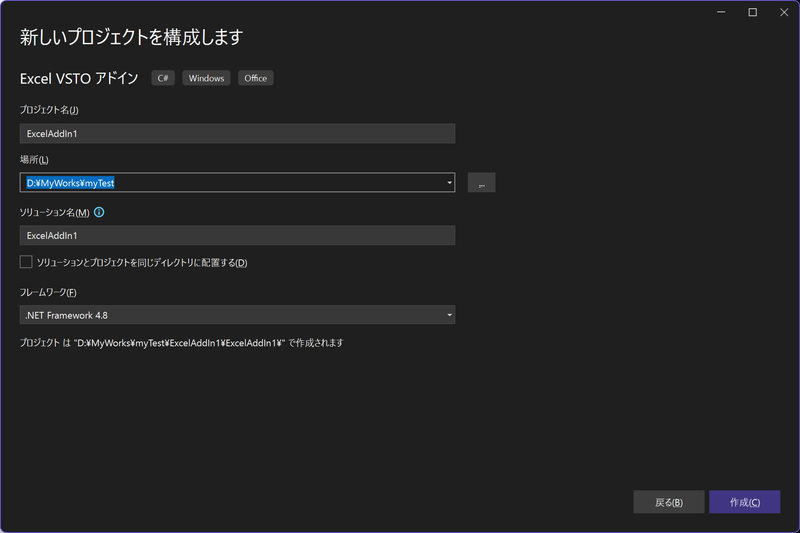Click the C# language tag
The width and height of the screenshot is (800, 533).
coord(162,78)
